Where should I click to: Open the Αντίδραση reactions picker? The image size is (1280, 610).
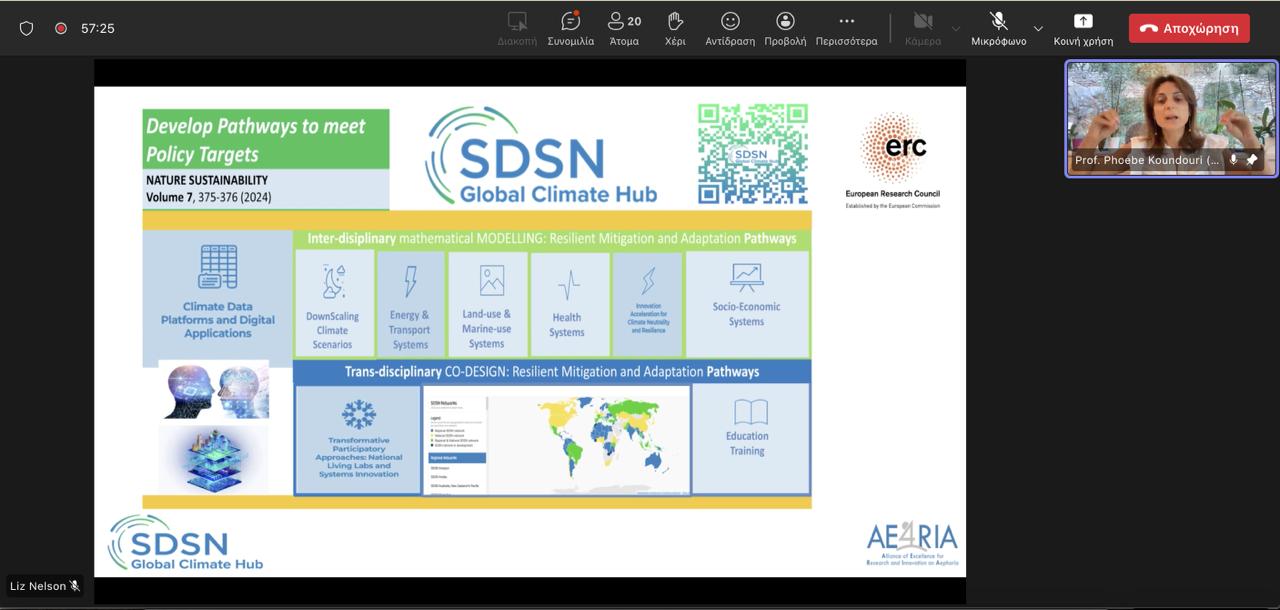730,28
